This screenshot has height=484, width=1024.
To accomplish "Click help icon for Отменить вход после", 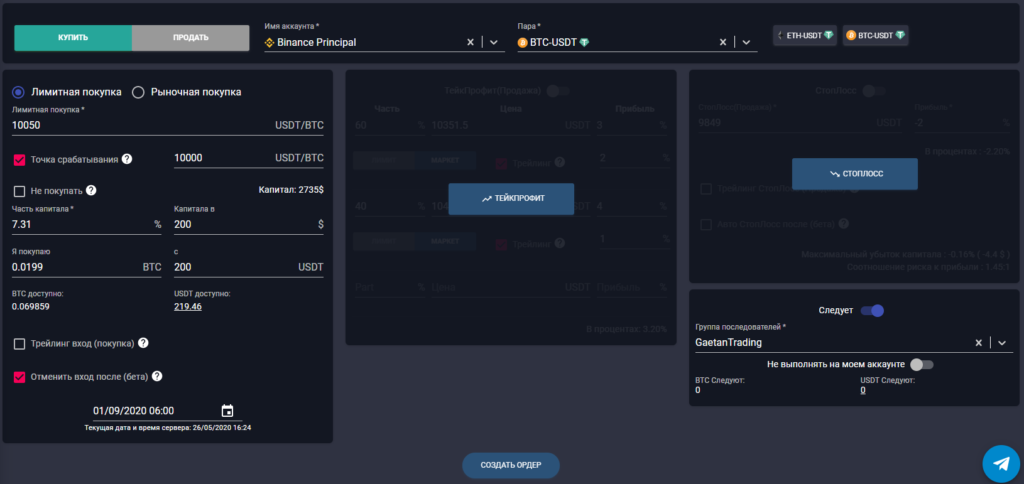I will (157, 377).
